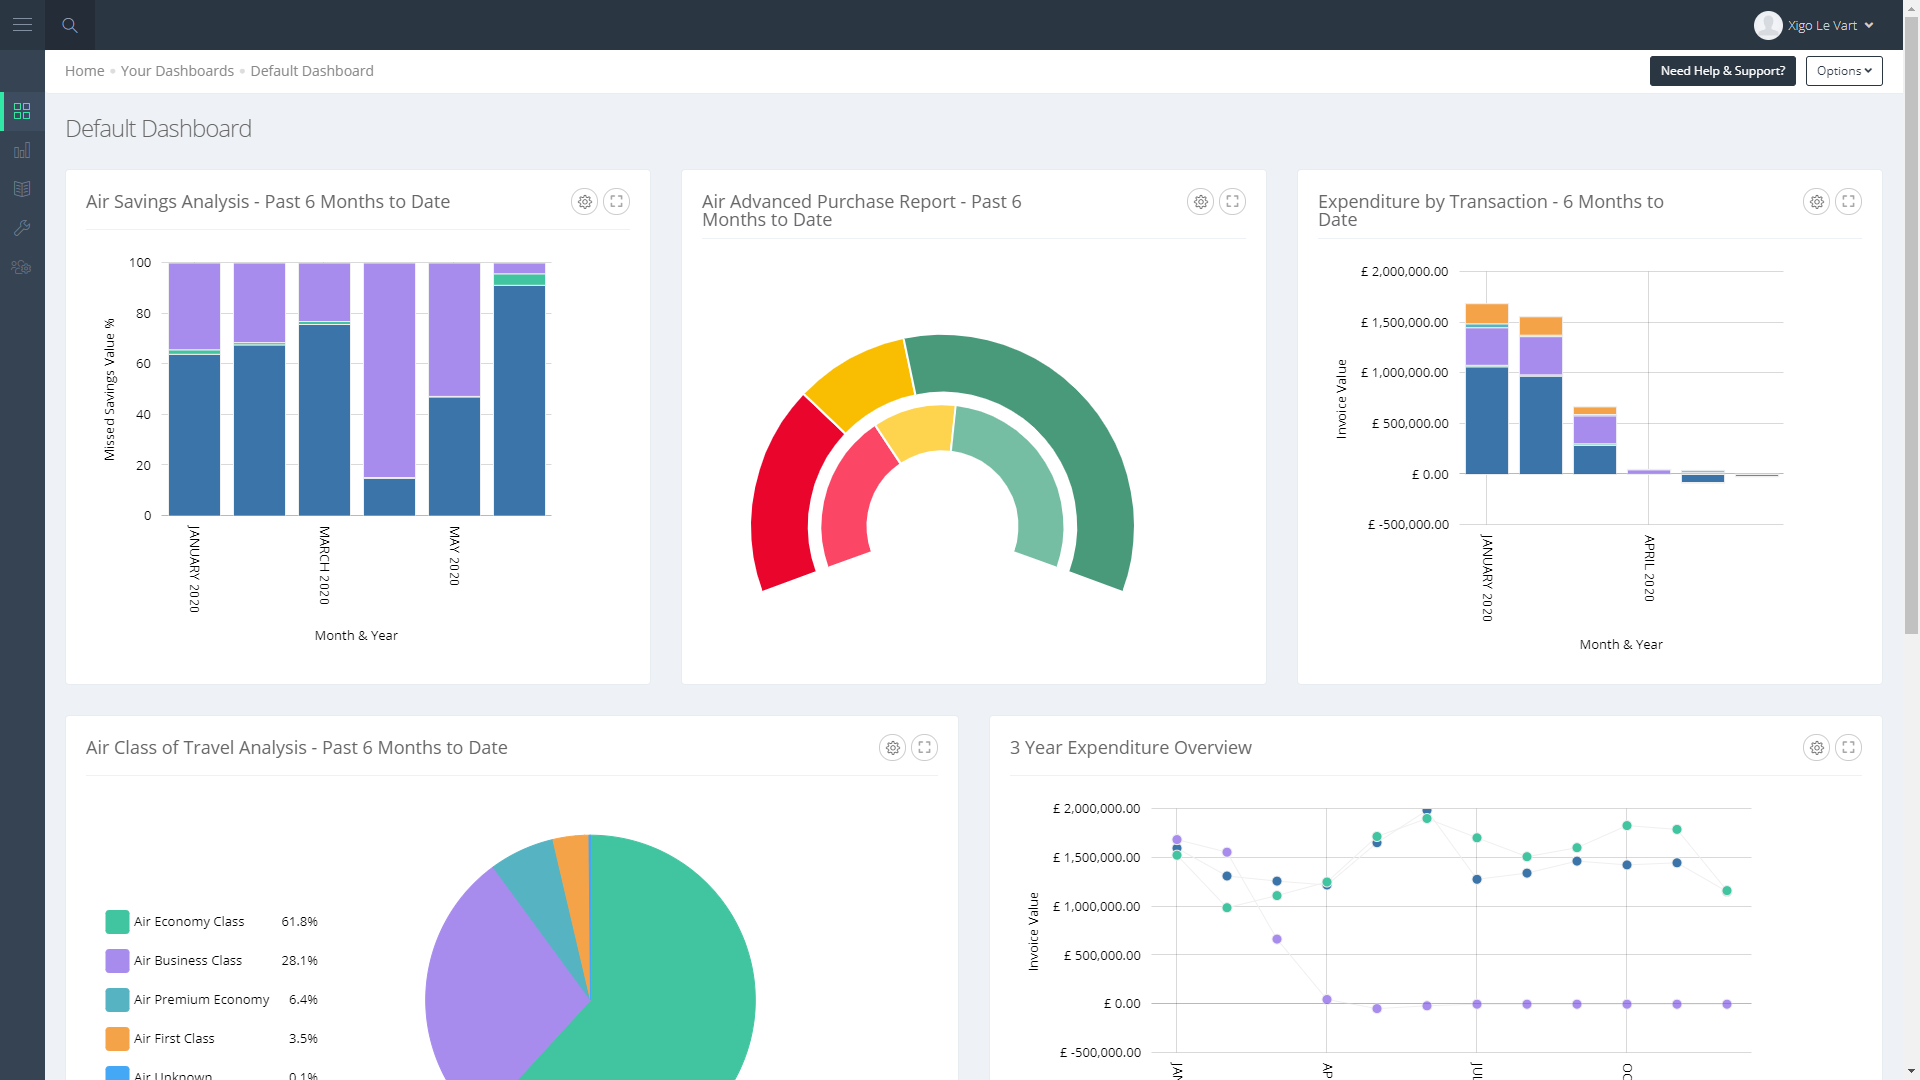
Task: Open the hamburger menu
Action: click(x=22, y=25)
